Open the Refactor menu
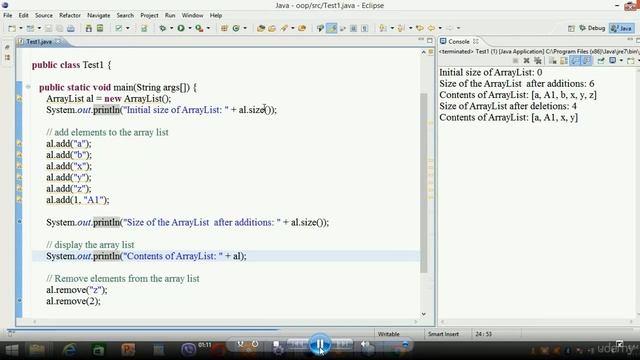Viewport: 640px width, 360px height. [70, 15]
